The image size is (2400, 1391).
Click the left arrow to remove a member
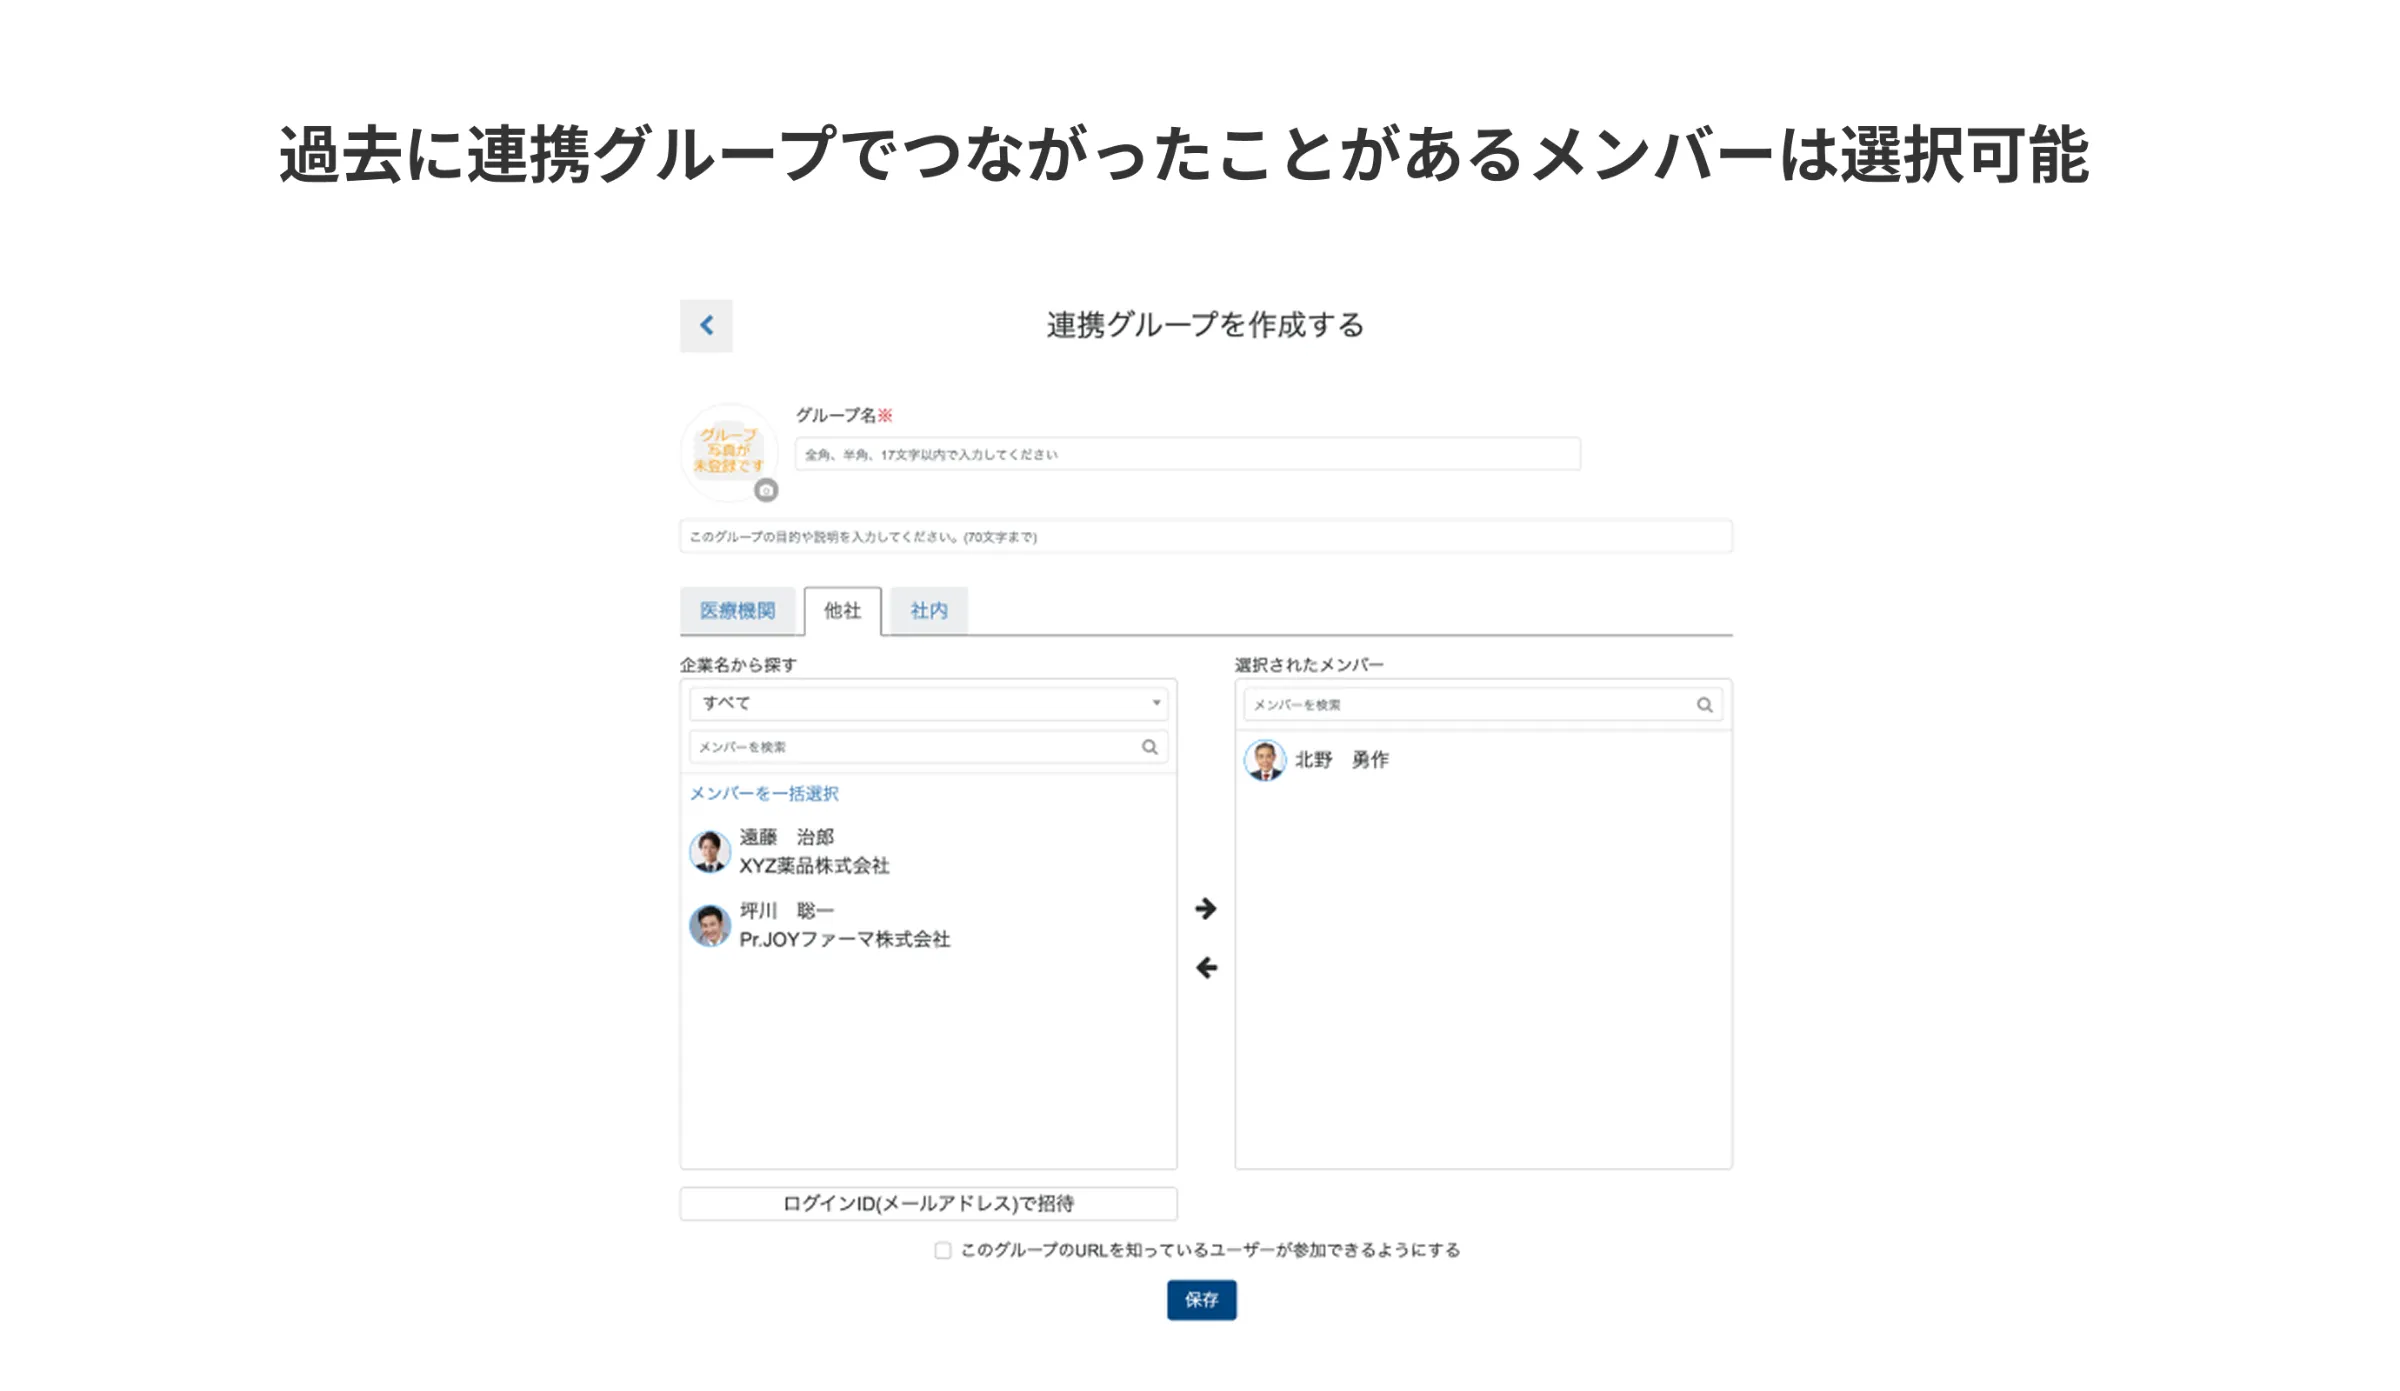click(1206, 967)
